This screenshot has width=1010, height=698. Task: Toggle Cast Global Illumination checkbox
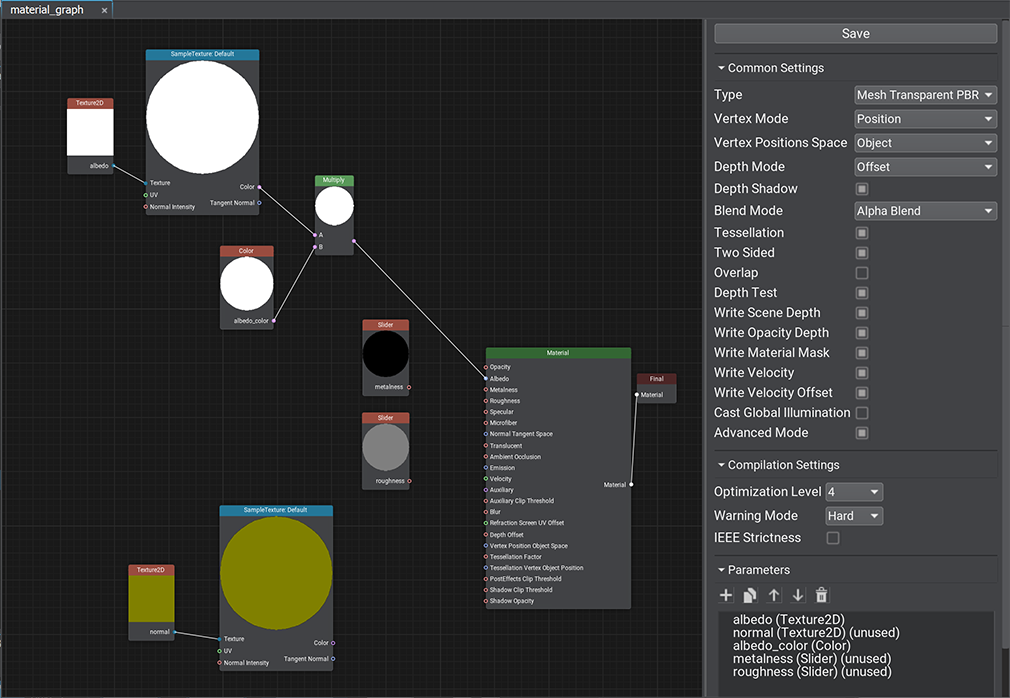point(862,413)
